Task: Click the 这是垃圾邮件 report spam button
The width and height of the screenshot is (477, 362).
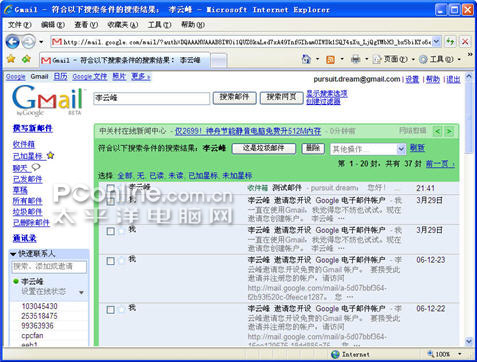Action: pos(263,148)
